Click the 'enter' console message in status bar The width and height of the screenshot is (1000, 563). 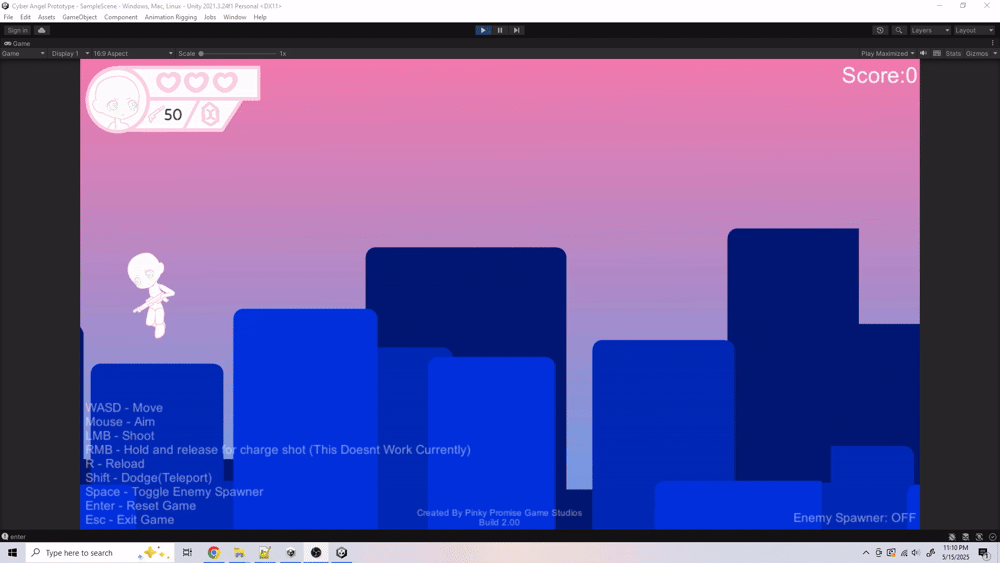(18, 537)
